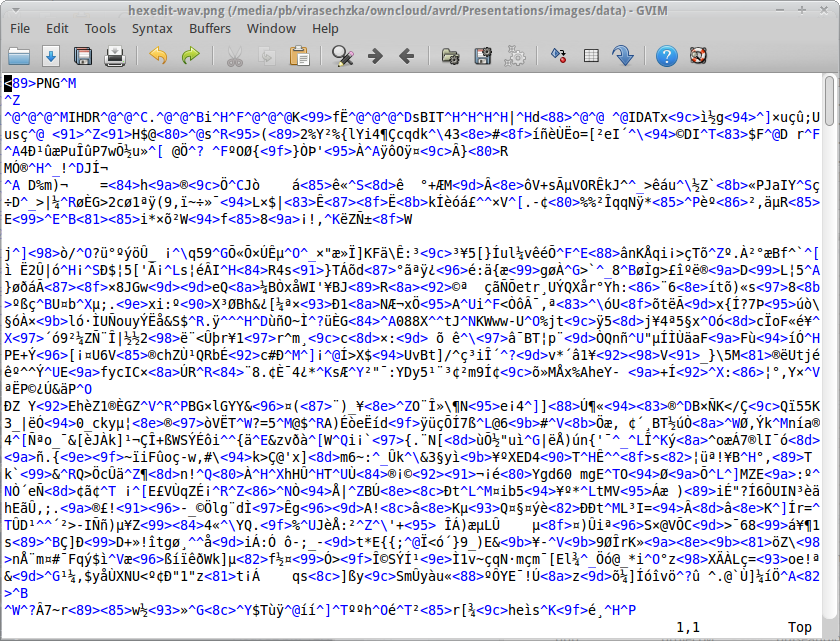Click the Find Help lifebuoy icon
This screenshot has width=840, height=641.
click(698, 56)
